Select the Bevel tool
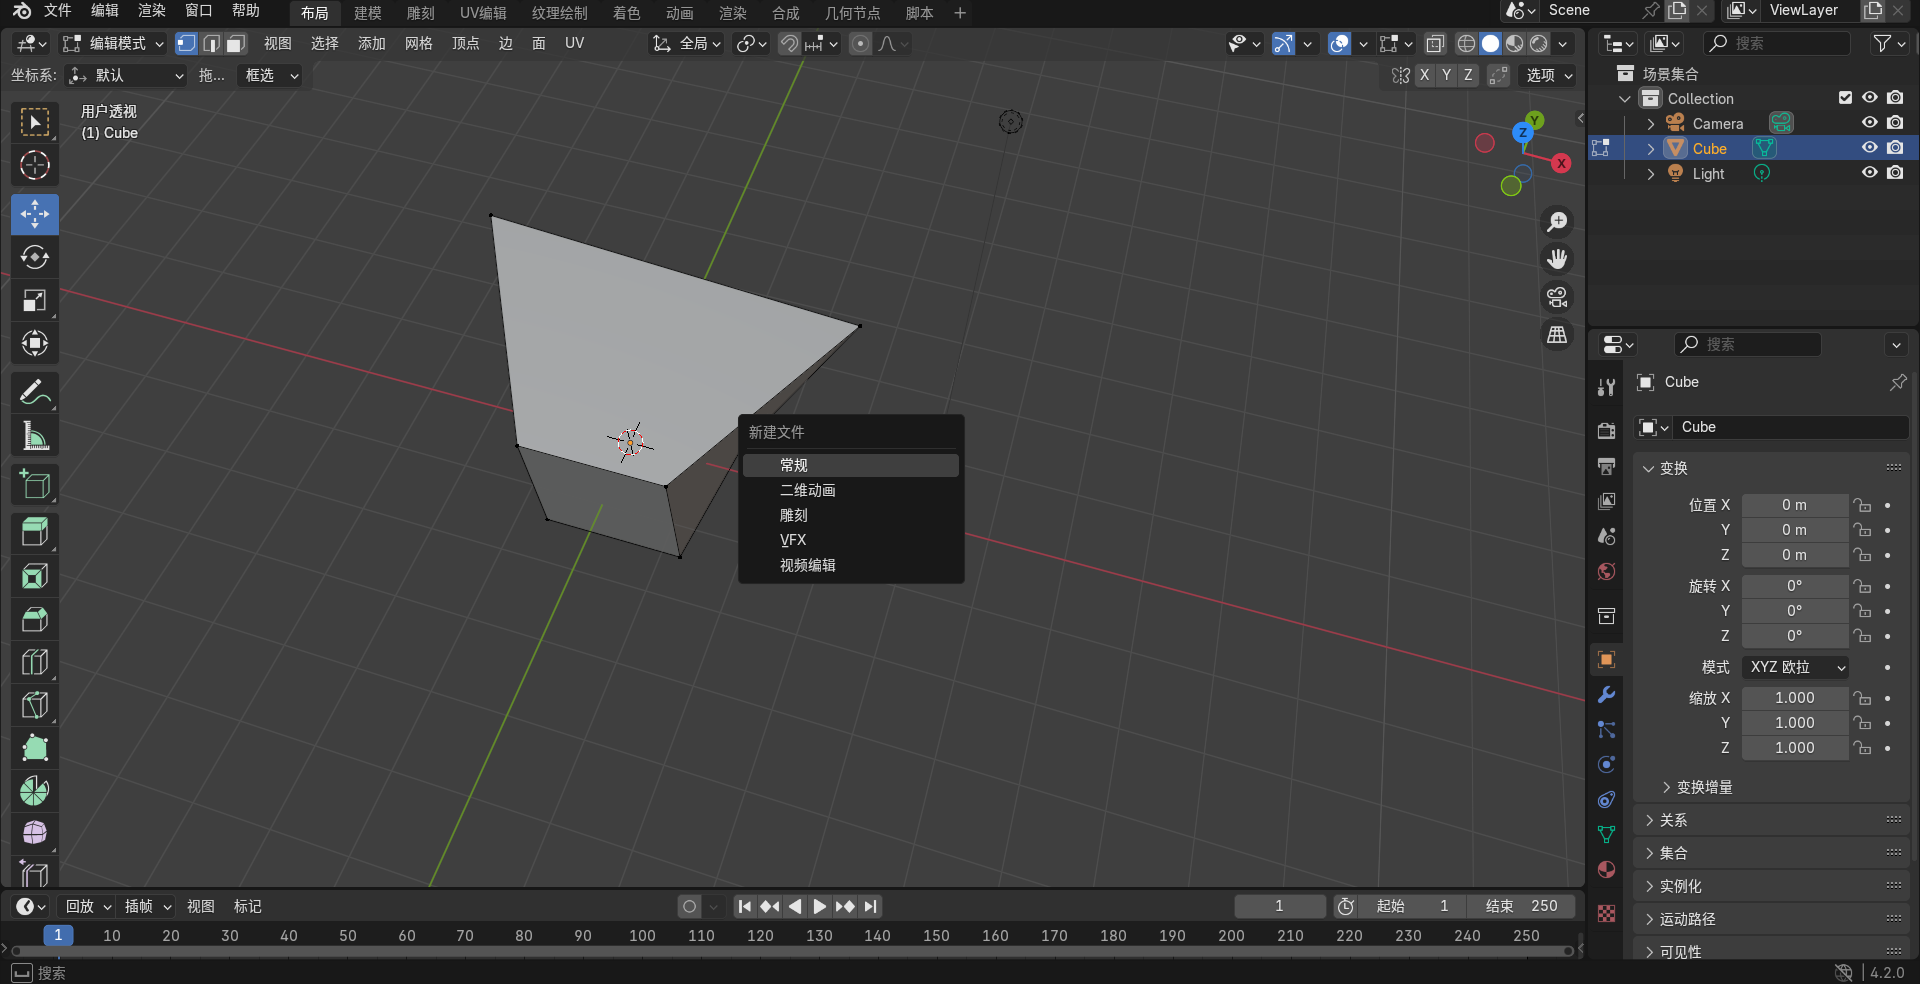1920x984 pixels. click(x=35, y=619)
